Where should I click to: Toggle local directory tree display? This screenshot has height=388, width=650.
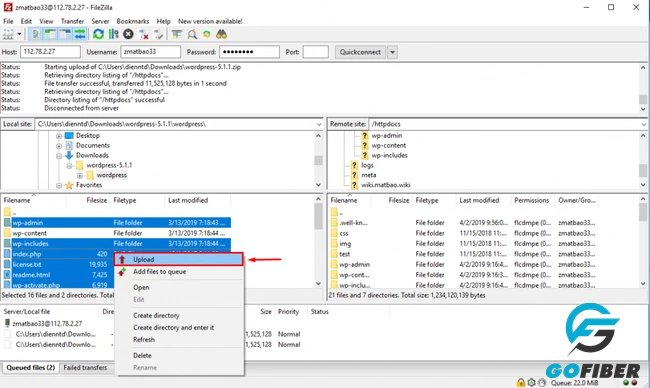coord(50,34)
